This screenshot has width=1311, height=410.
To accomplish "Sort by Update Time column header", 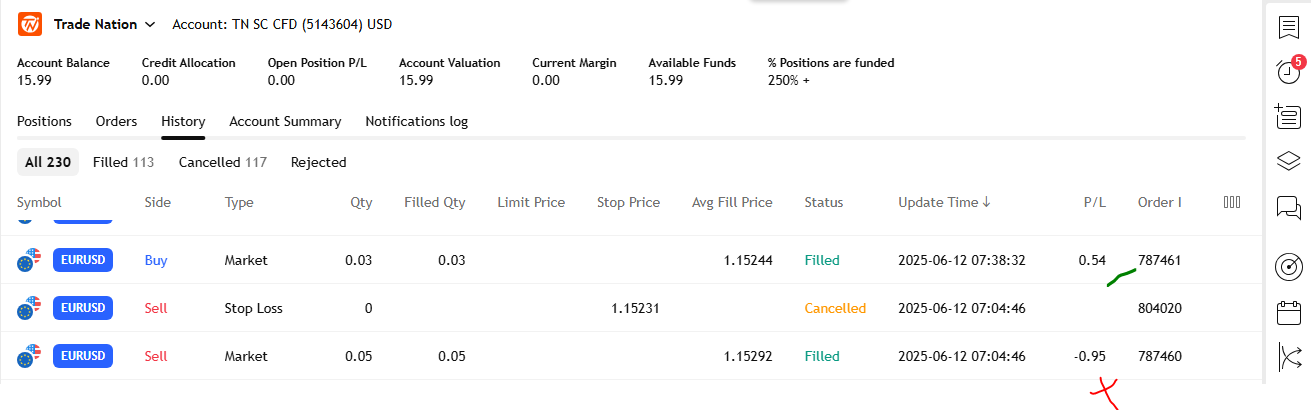I will point(944,202).
